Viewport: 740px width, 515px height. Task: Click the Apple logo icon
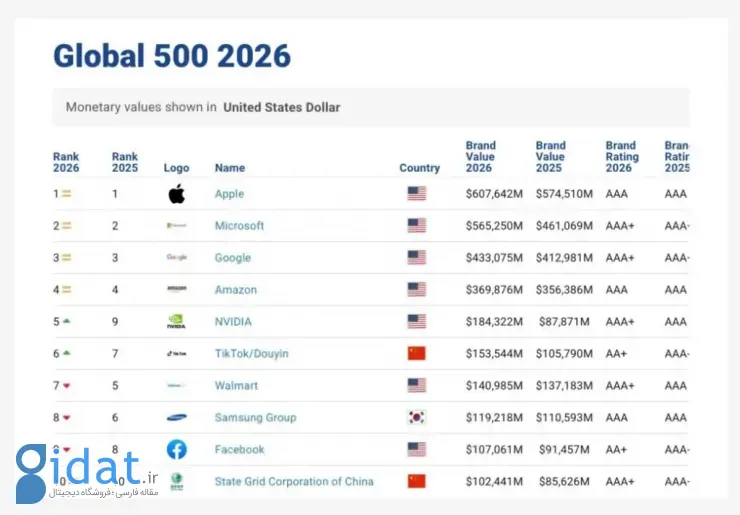point(177,194)
